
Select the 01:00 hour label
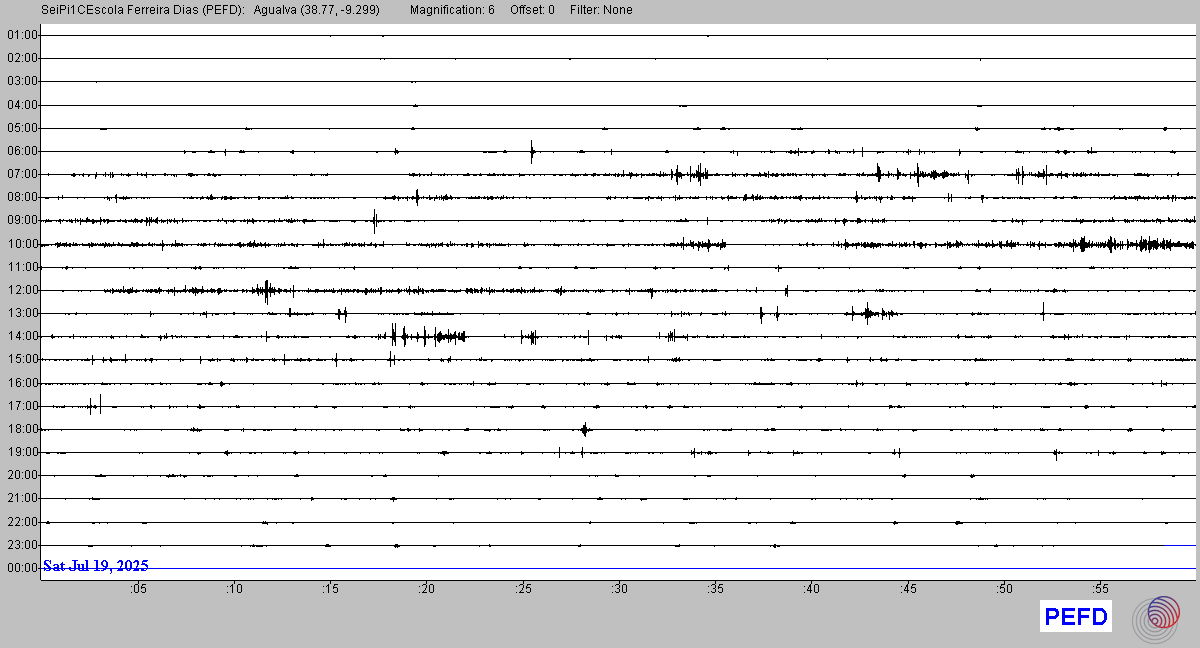tap(22, 35)
